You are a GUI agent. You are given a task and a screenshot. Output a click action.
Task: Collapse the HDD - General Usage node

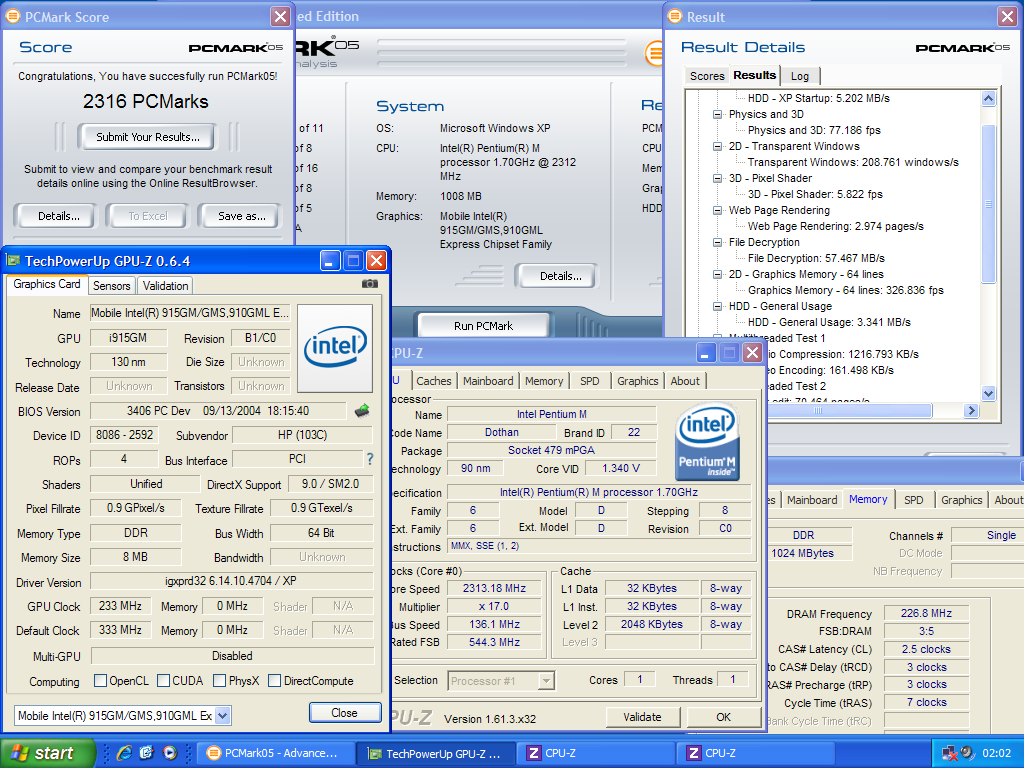point(718,306)
